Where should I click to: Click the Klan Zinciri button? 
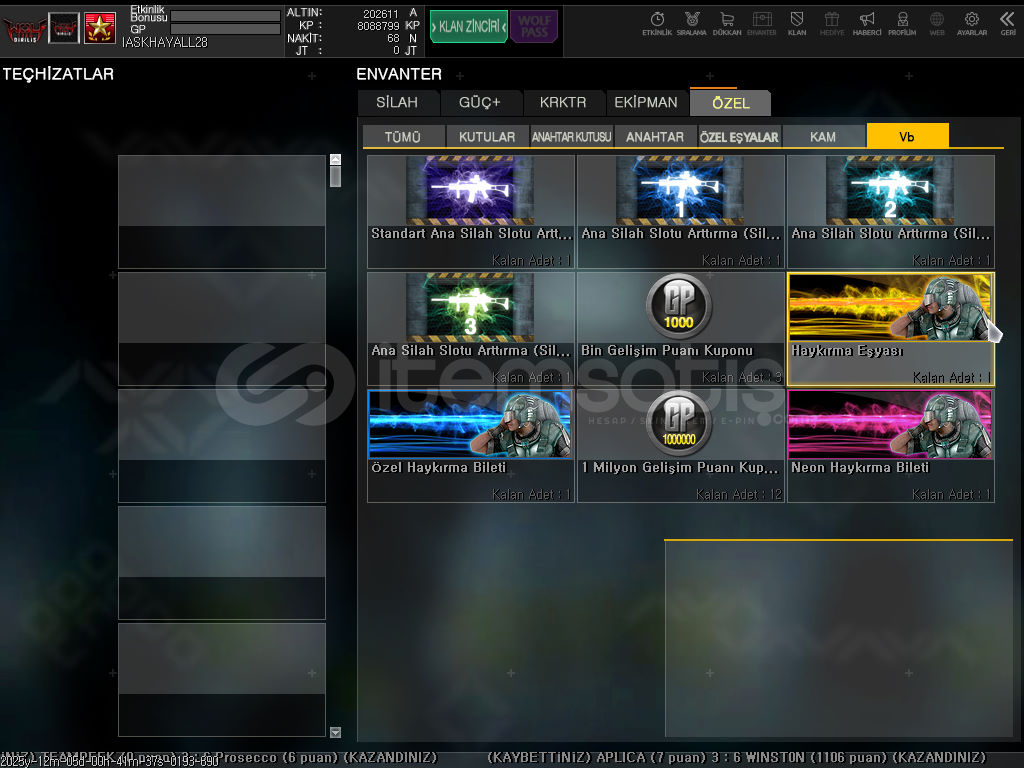pos(468,27)
